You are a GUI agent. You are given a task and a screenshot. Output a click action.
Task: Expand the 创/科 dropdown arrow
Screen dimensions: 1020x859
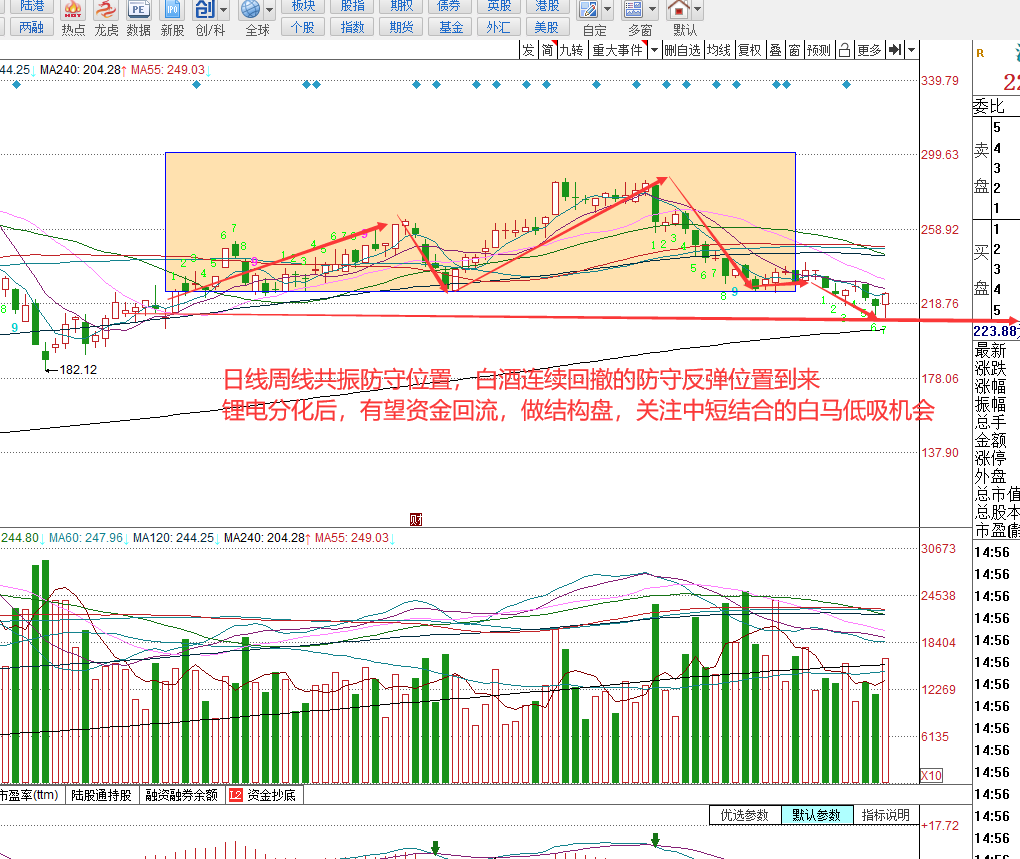tap(224, 10)
